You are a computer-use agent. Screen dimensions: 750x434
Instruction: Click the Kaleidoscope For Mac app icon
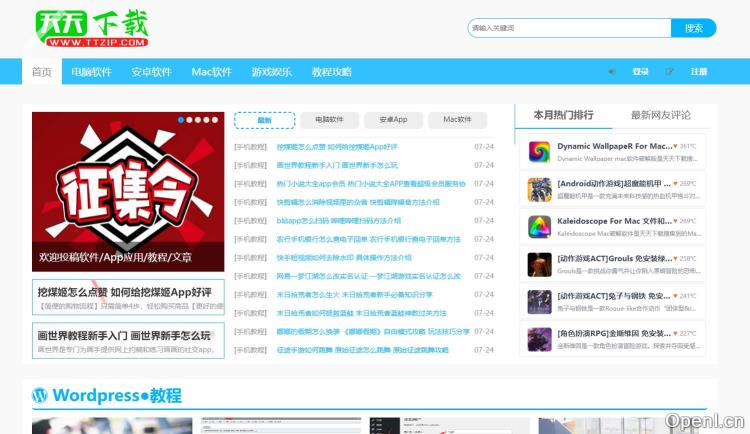(x=540, y=227)
